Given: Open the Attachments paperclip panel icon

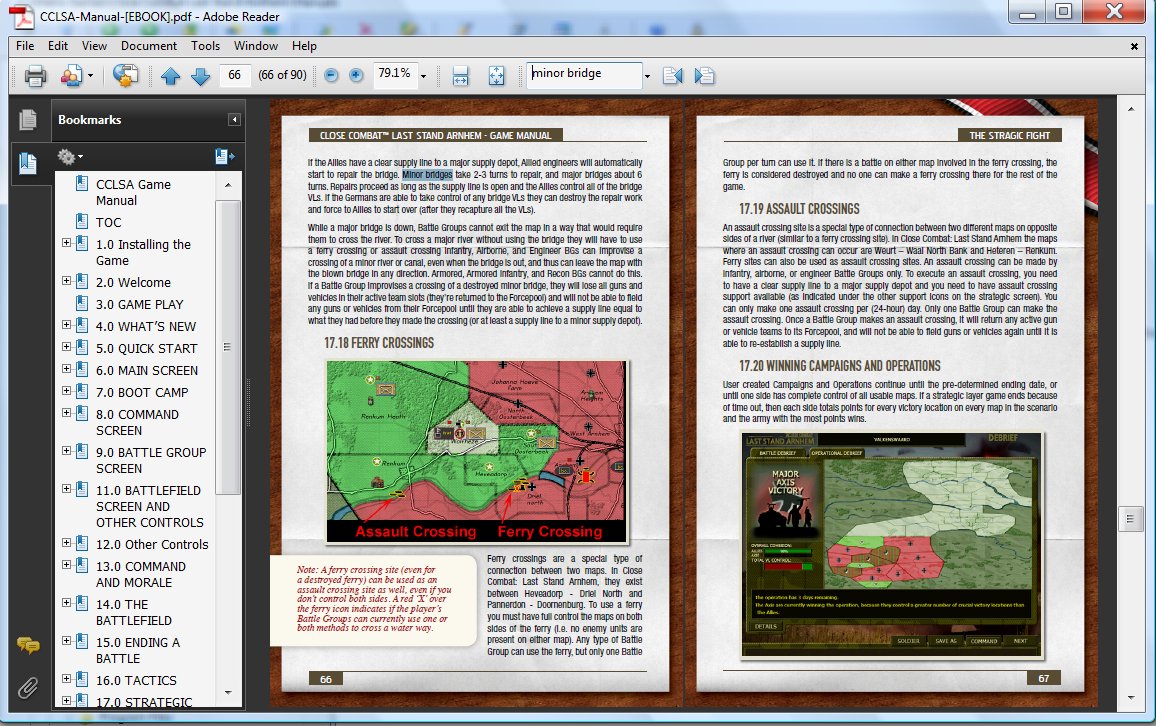Looking at the screenshot, I should 28,688.
